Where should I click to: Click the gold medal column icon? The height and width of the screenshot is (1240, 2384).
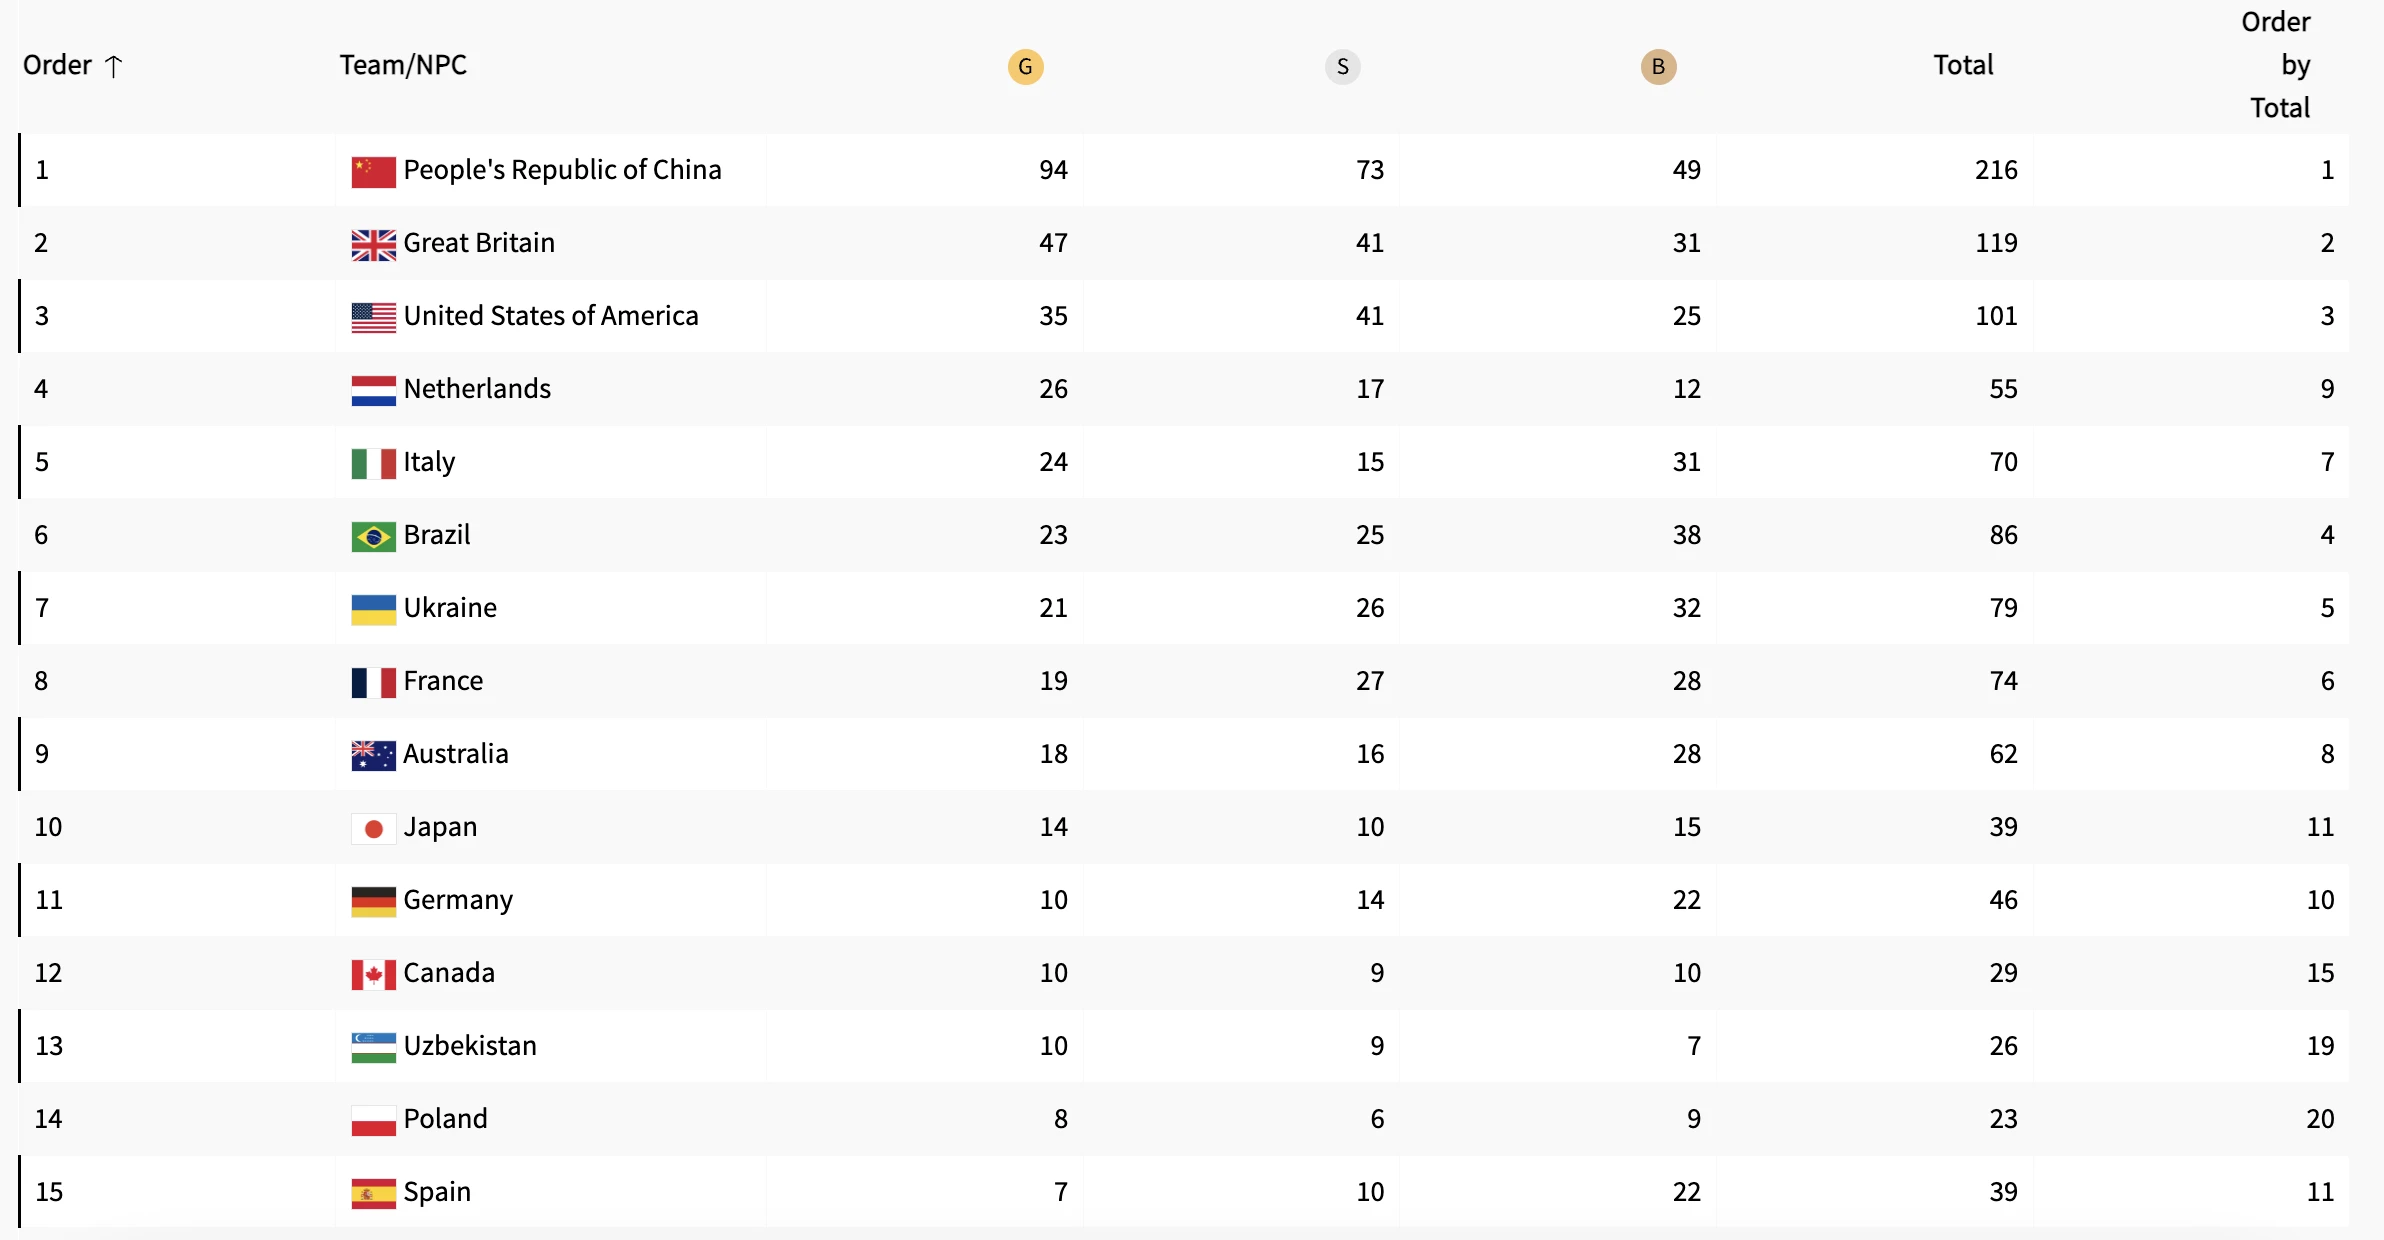click(1025, 67)
